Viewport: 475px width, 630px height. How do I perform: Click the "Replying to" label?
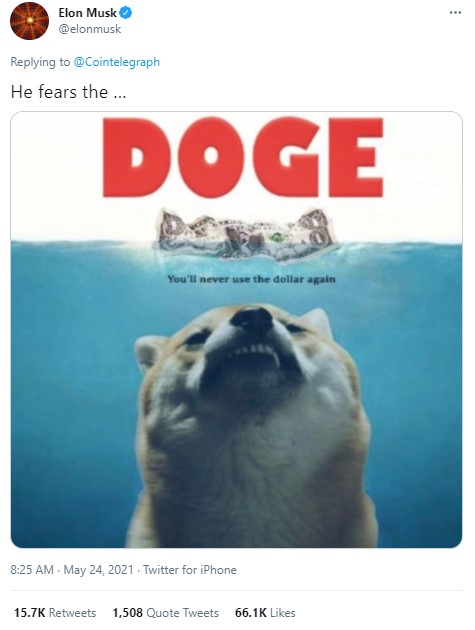40,62
